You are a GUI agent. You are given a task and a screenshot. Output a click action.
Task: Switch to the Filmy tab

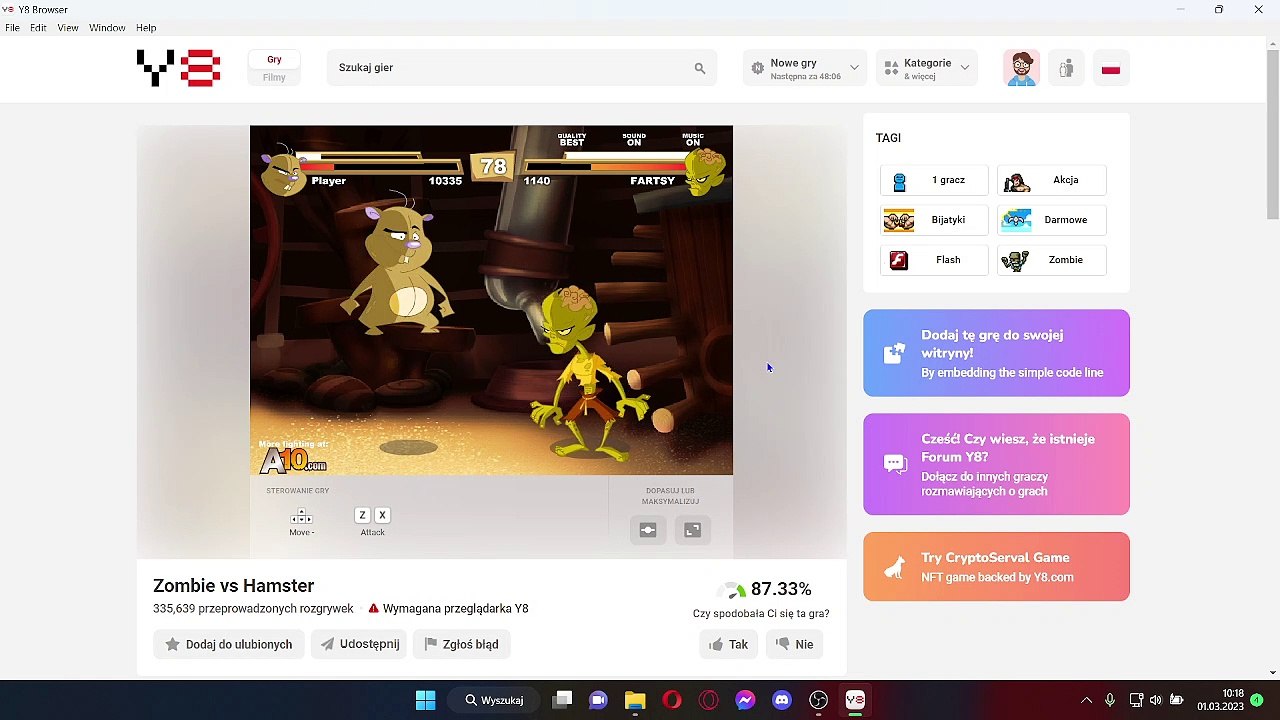tap(274, 77)
